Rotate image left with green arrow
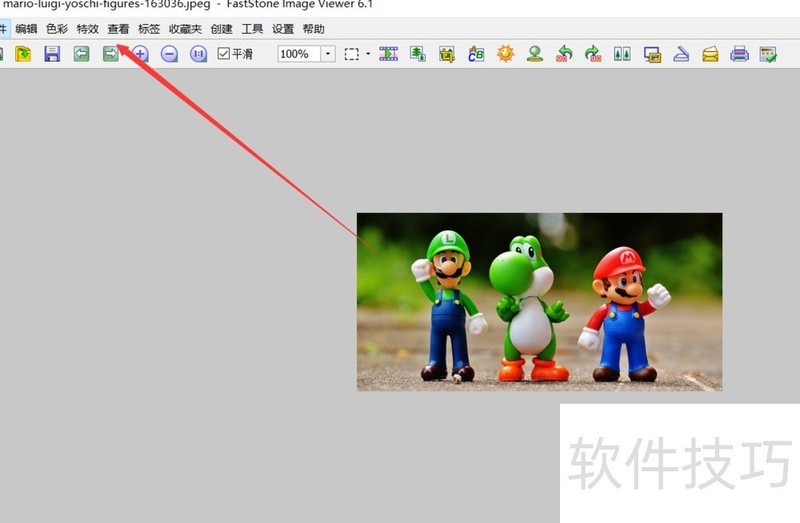 (x=564, y=54)
